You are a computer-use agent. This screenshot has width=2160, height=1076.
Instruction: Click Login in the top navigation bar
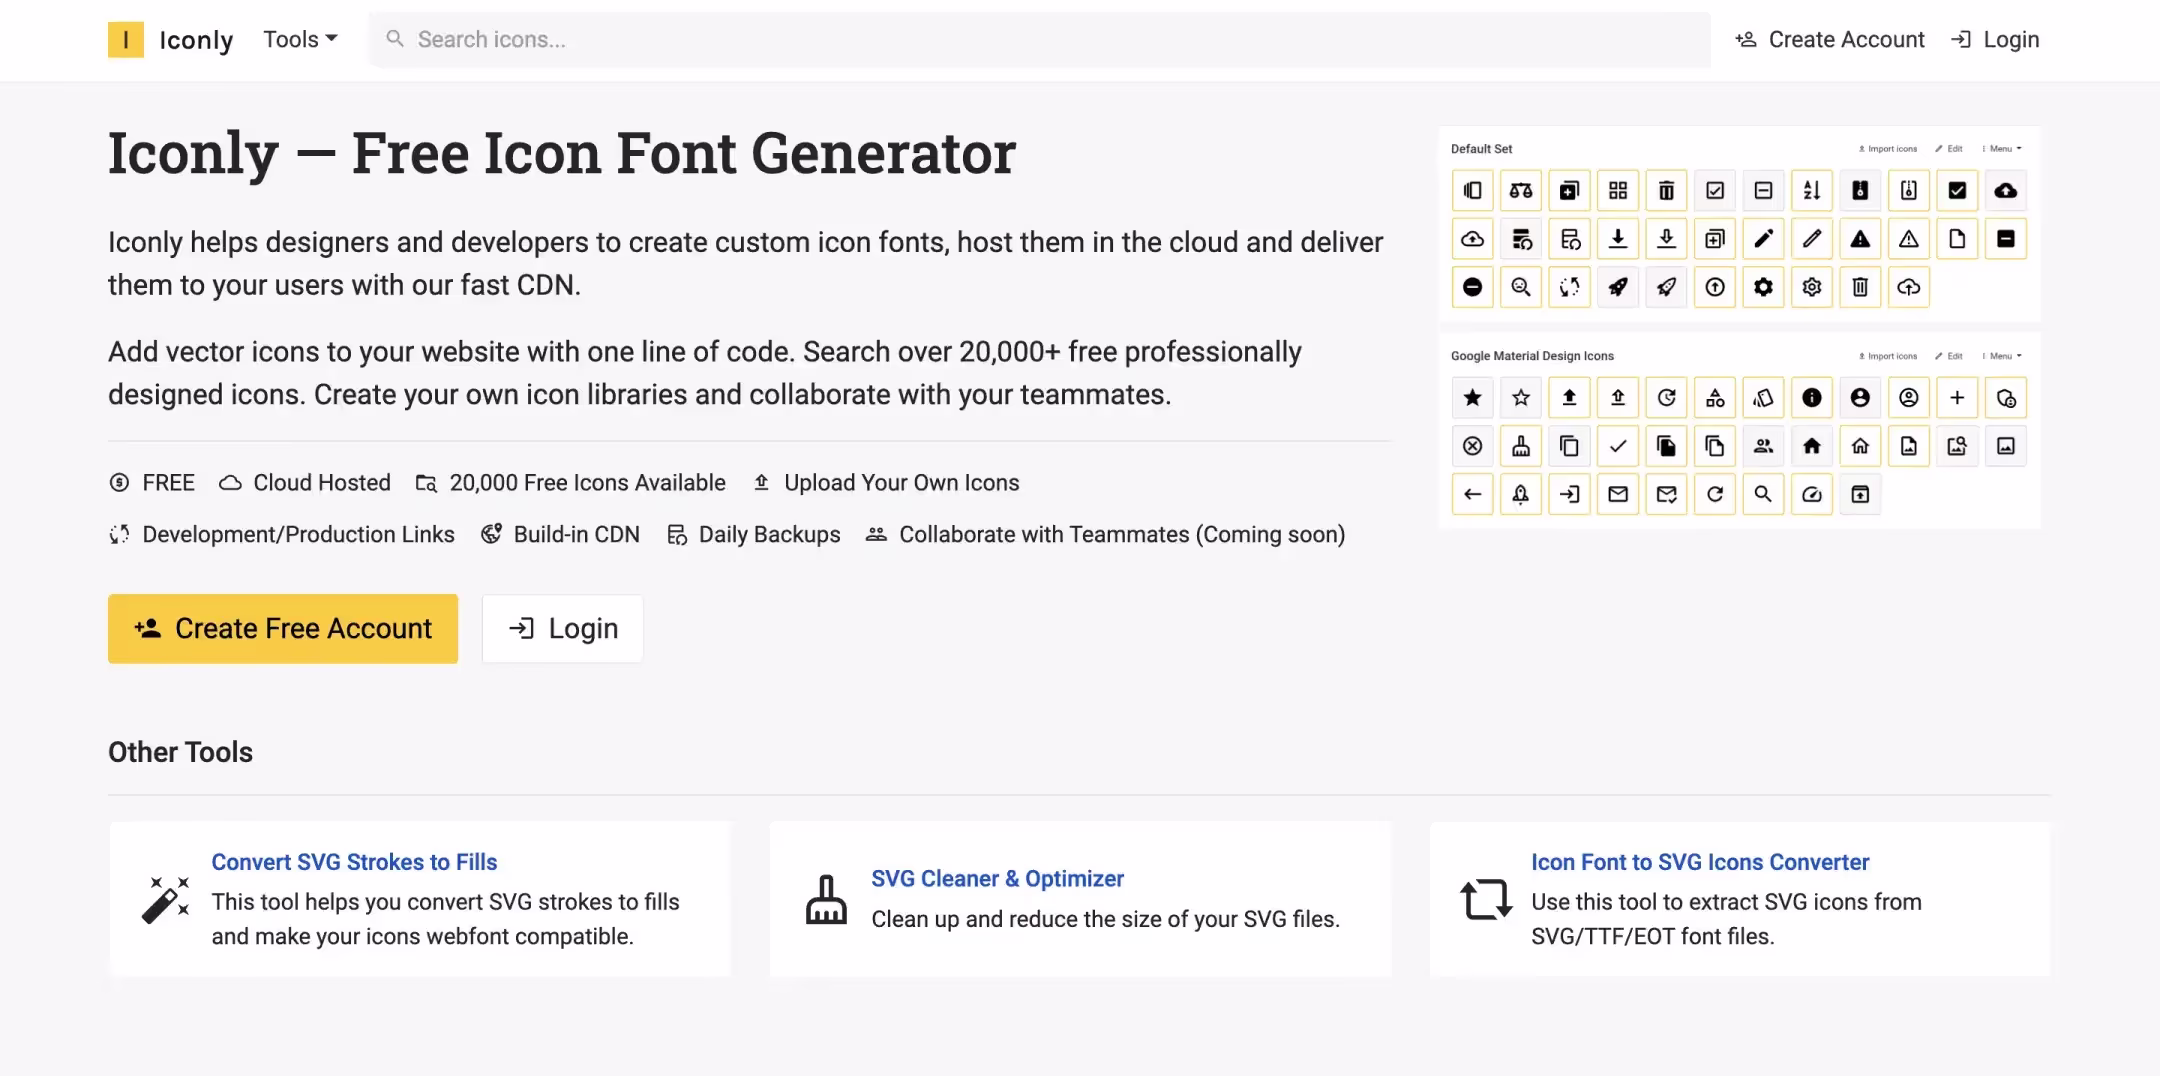(x=1995, y=40)
